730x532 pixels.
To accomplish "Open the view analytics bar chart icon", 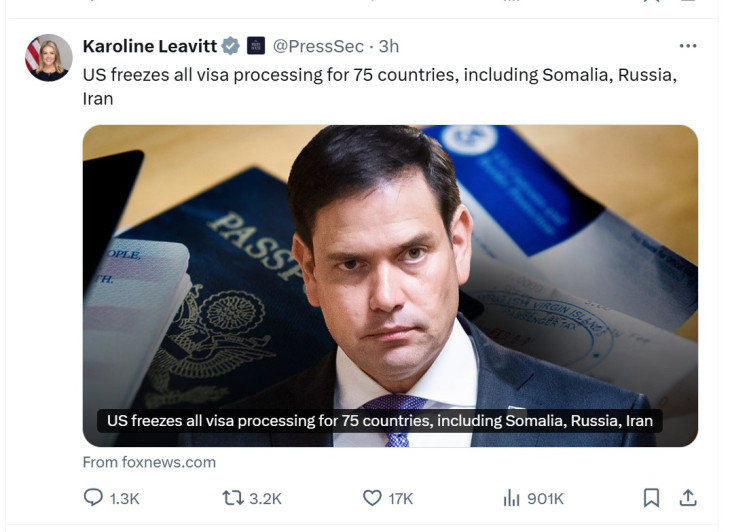I will coord(511,497).
